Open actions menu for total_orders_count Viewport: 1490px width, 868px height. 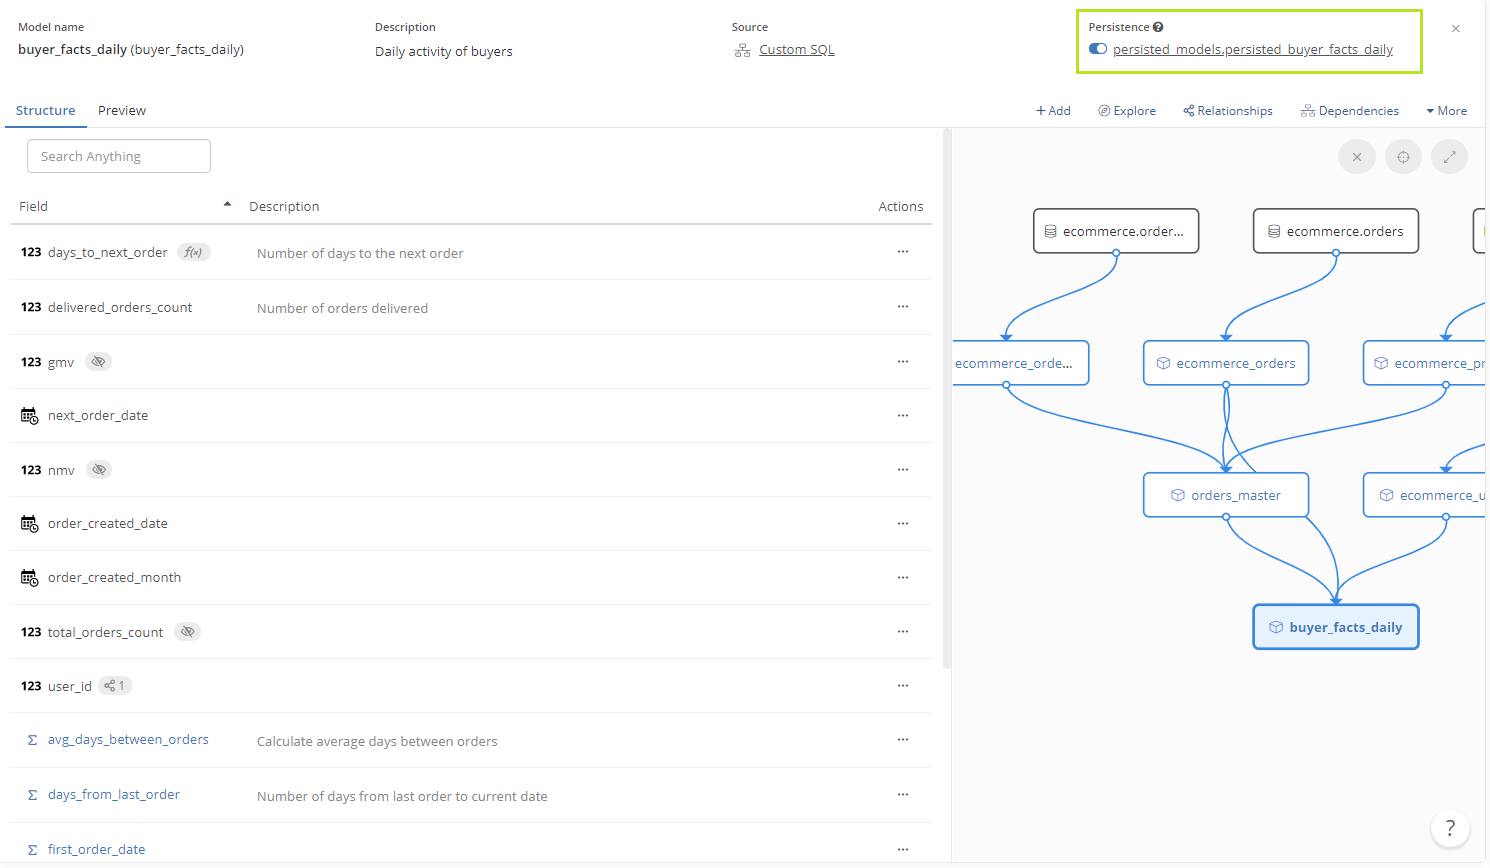pos(903,631)
